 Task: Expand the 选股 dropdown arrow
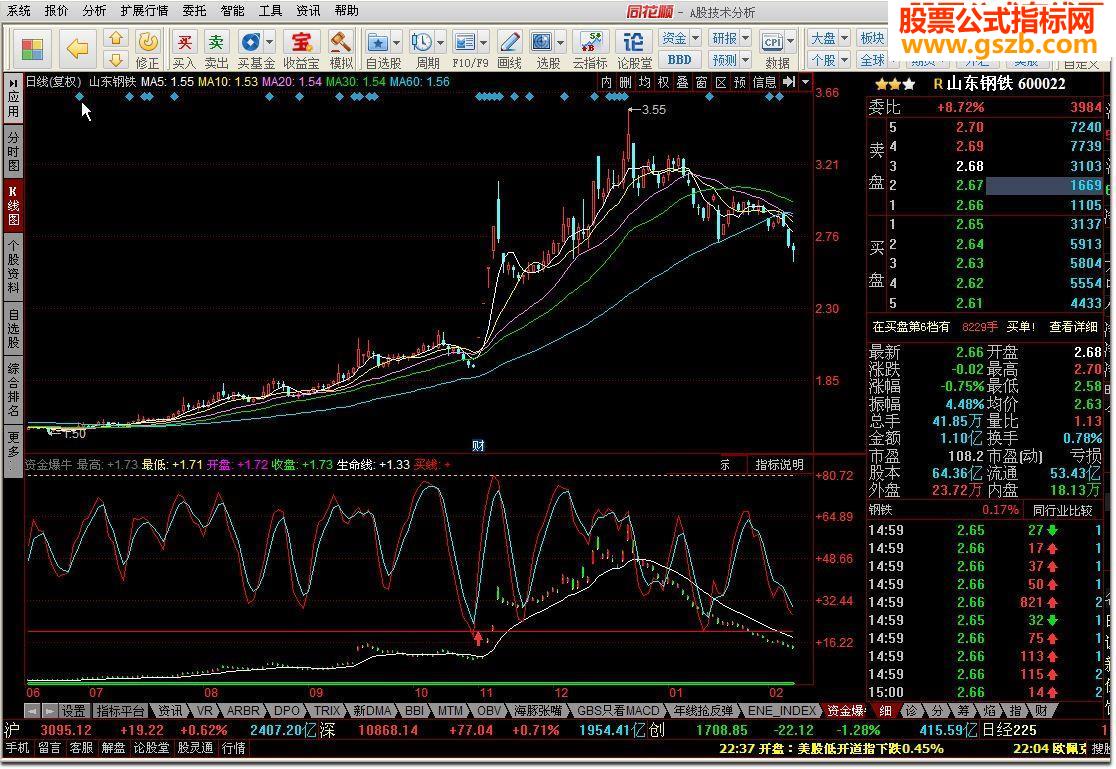click(x=560, y=42)
